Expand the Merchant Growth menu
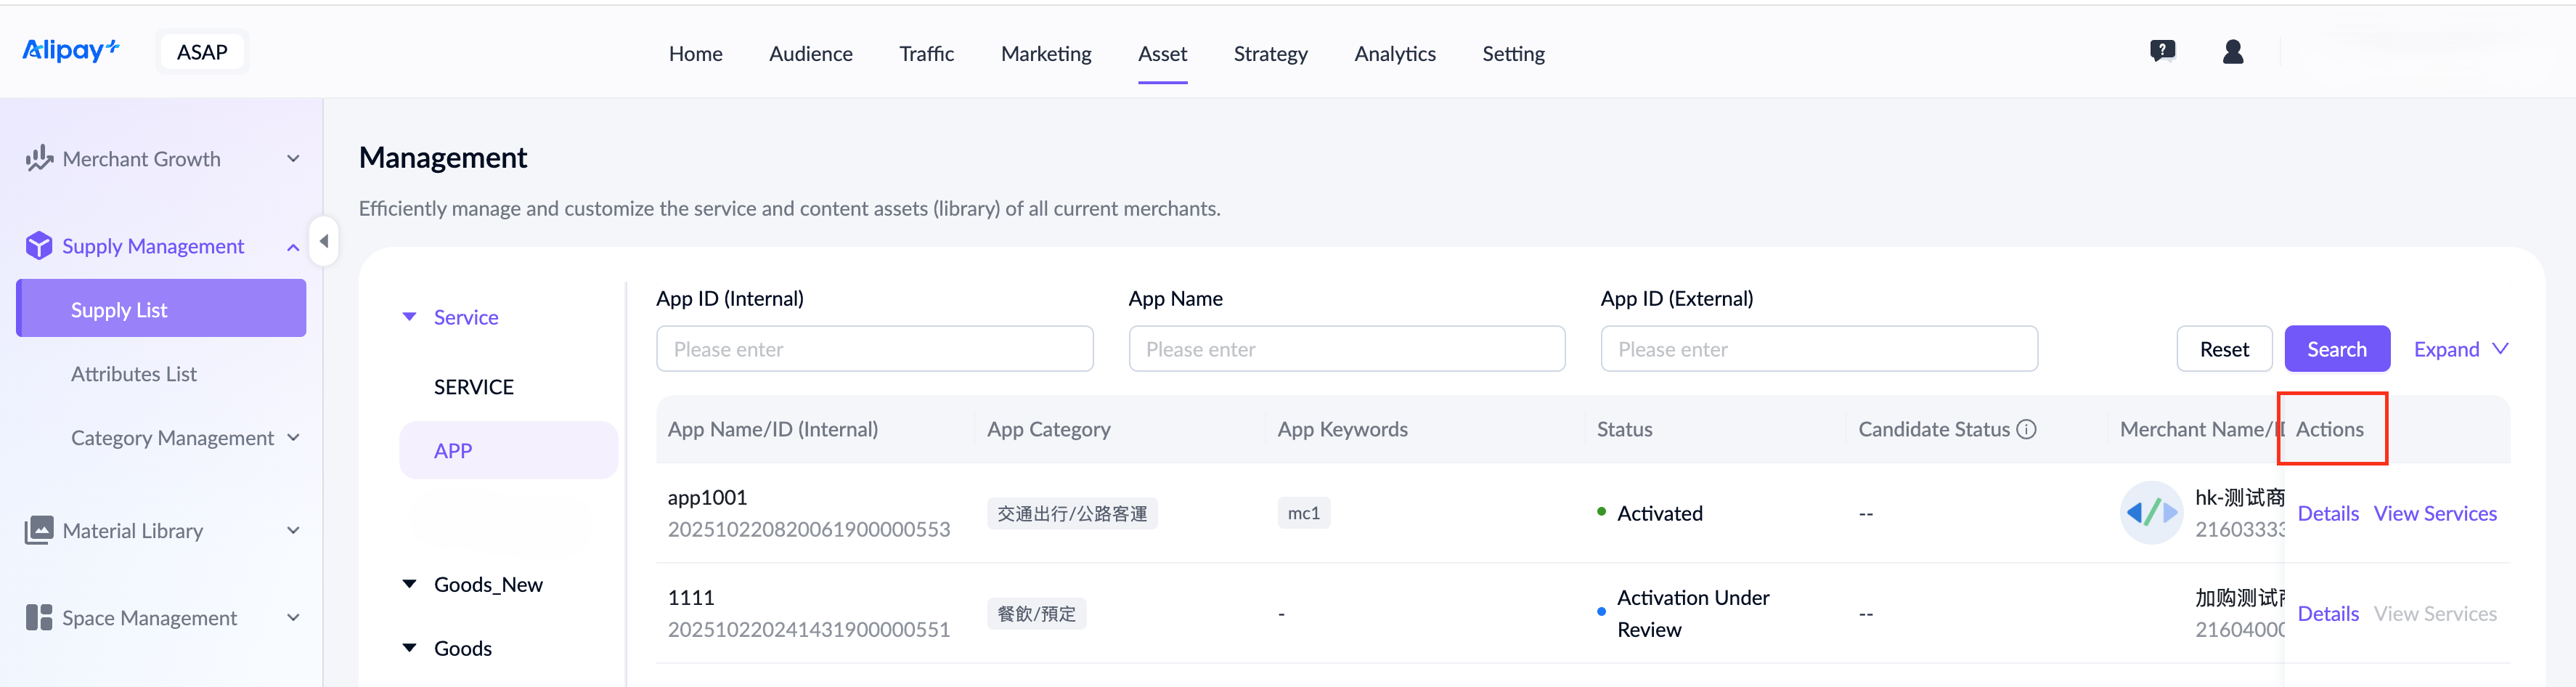Viewport: 2576px width, 687px height. click(293, 159)
